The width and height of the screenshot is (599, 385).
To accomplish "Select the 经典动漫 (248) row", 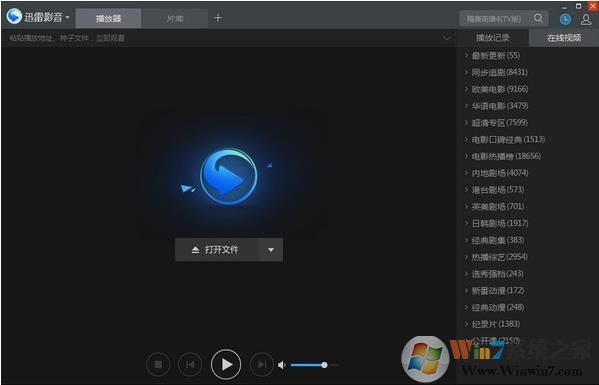I will [528, 307].
